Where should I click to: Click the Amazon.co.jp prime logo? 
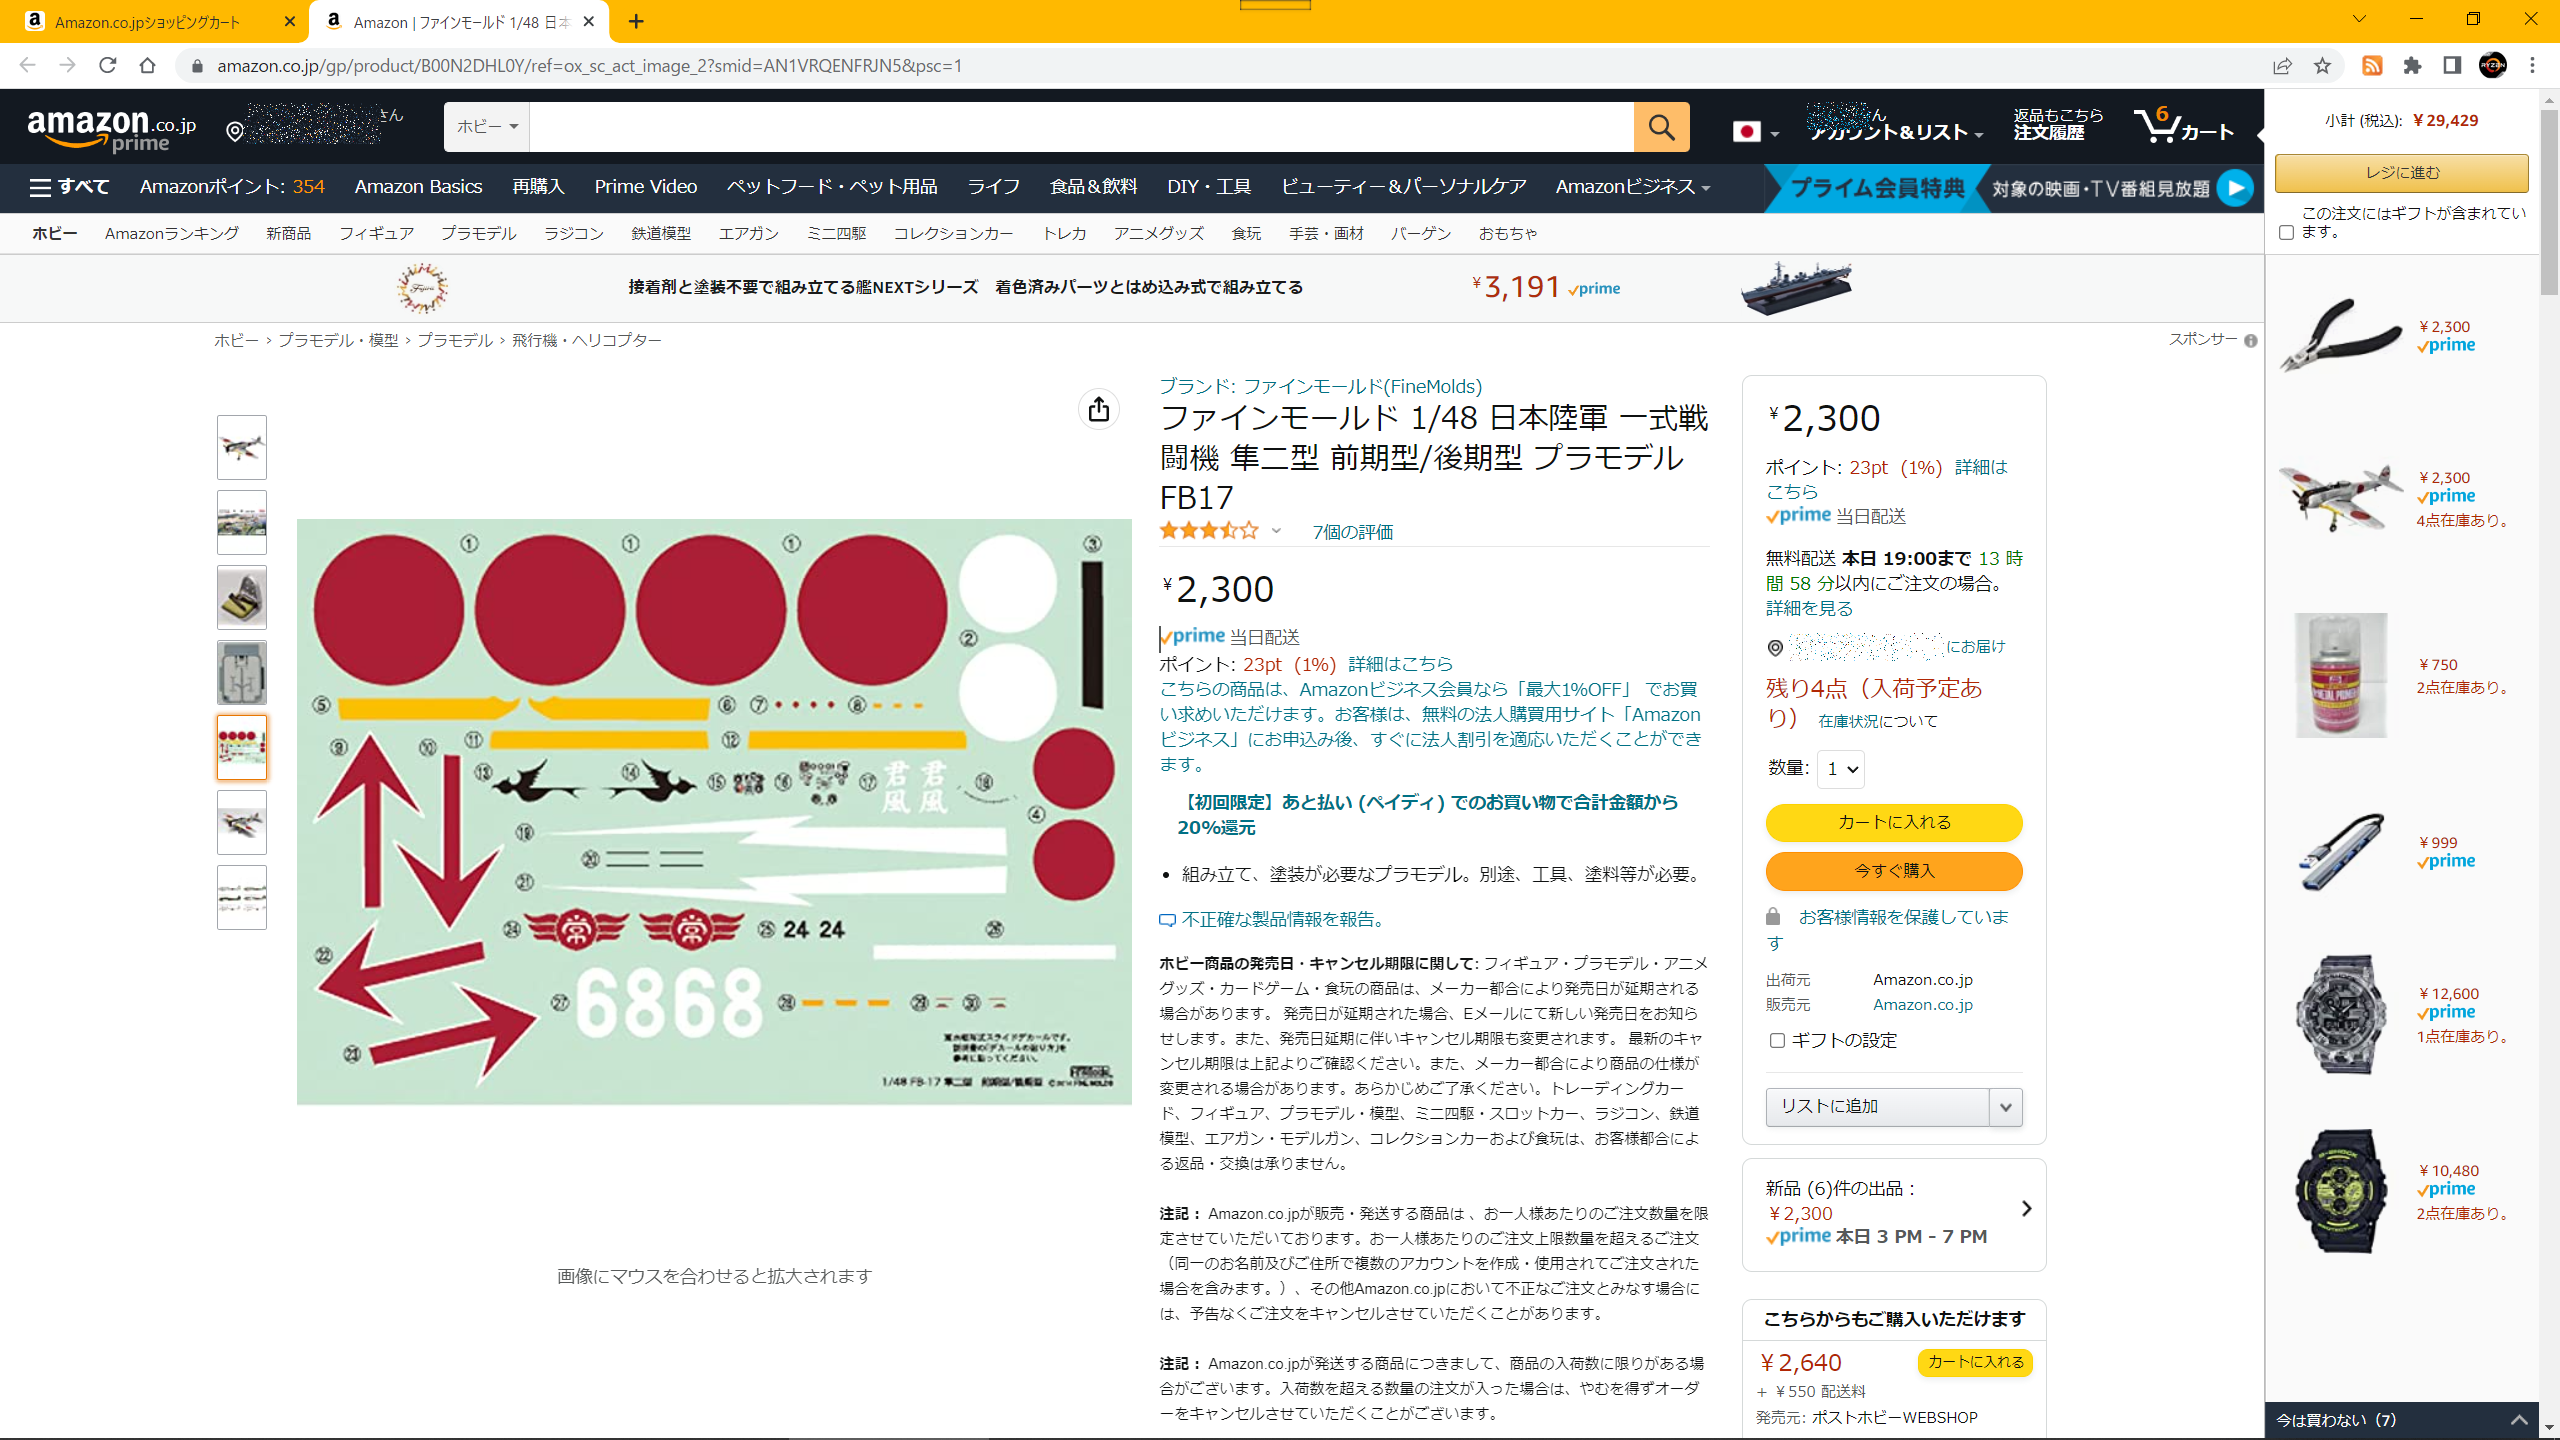pos(112,130)
